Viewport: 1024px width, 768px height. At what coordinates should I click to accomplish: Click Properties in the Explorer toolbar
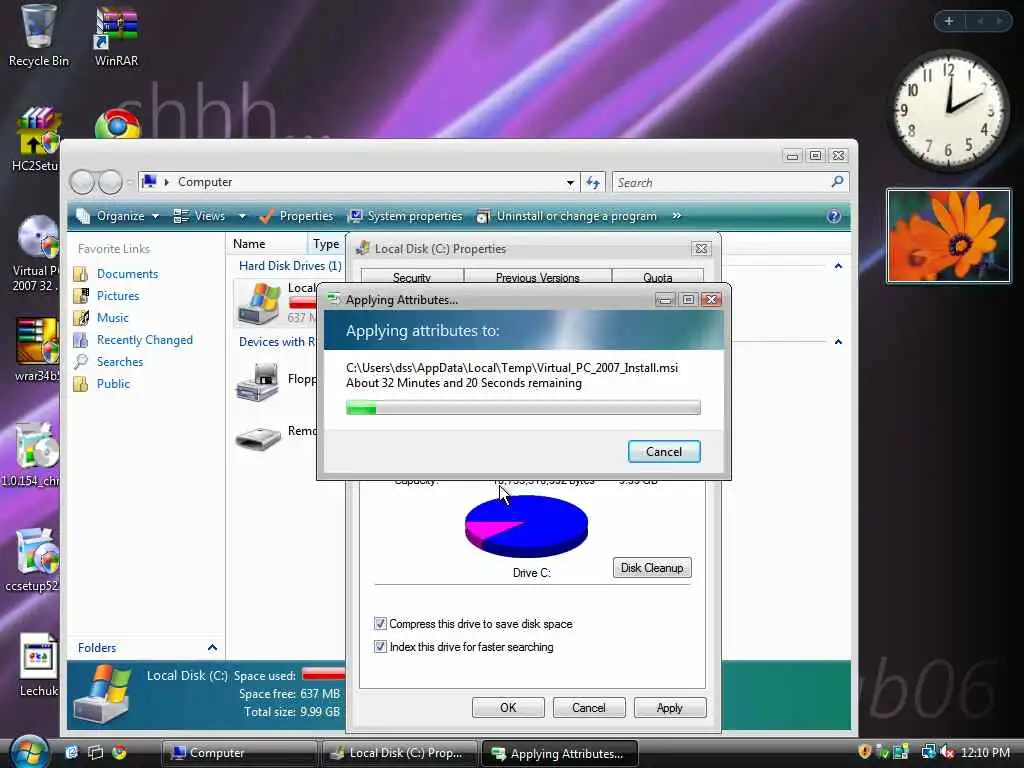[x=296, y=216]
